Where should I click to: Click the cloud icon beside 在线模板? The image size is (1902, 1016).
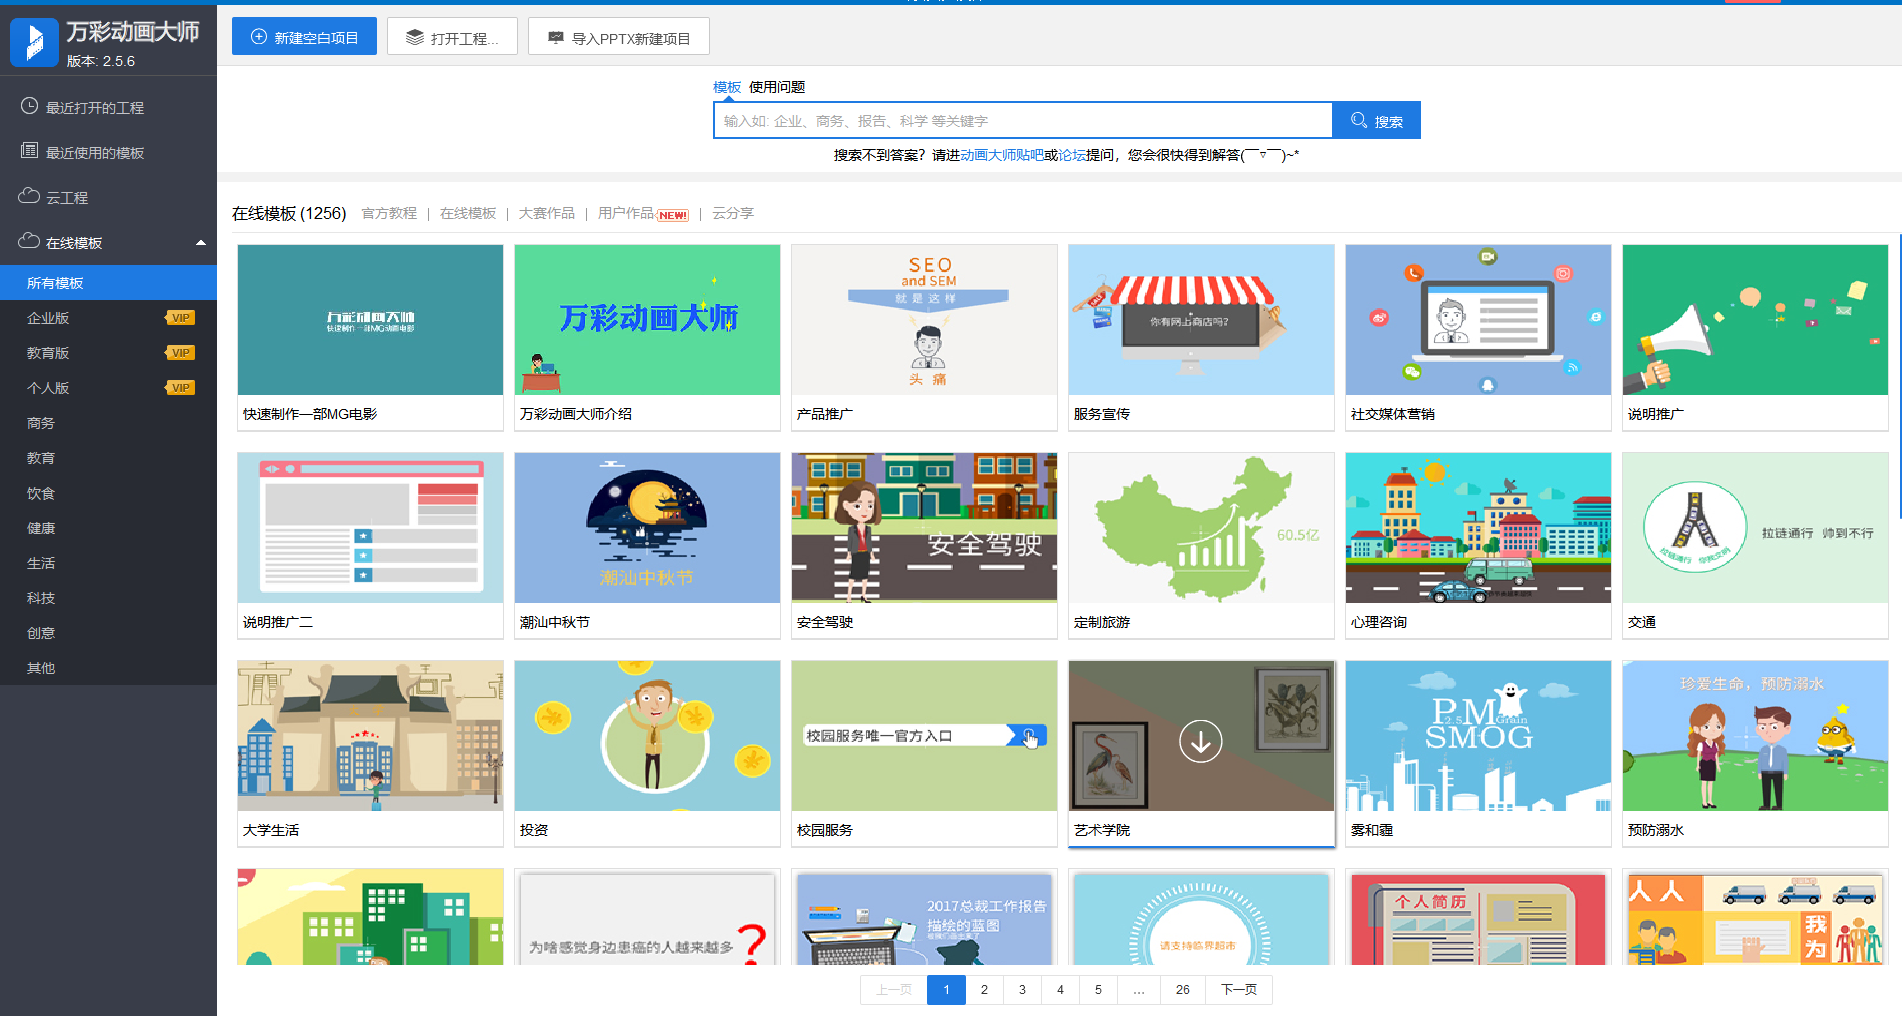30,241
